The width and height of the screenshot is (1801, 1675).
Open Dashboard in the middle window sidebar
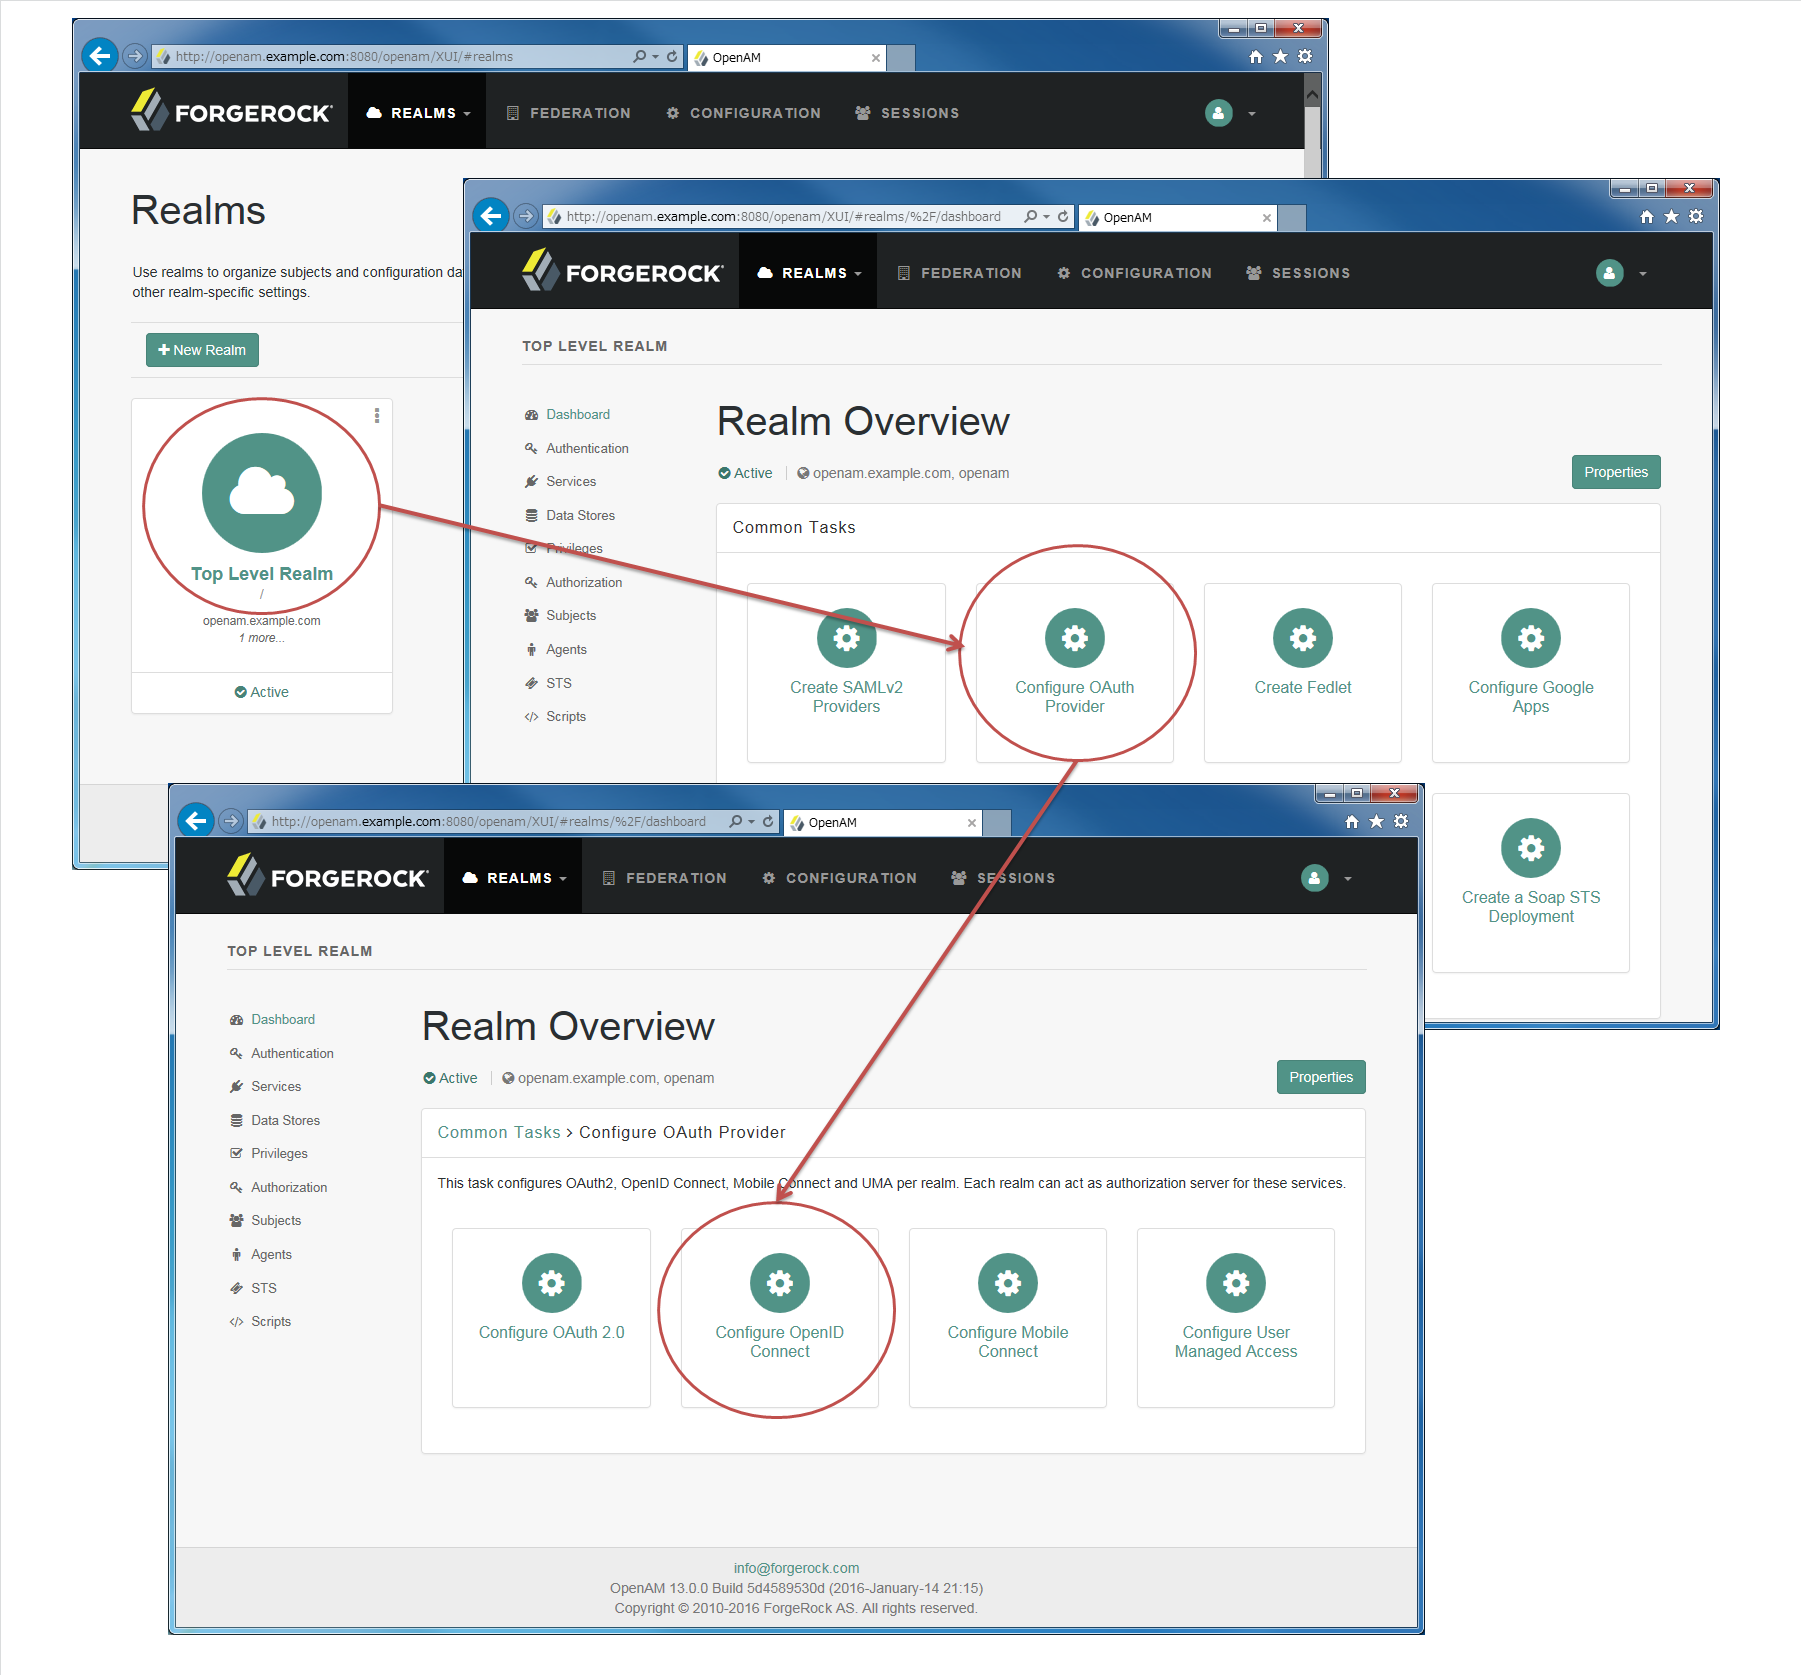[578, 414]
